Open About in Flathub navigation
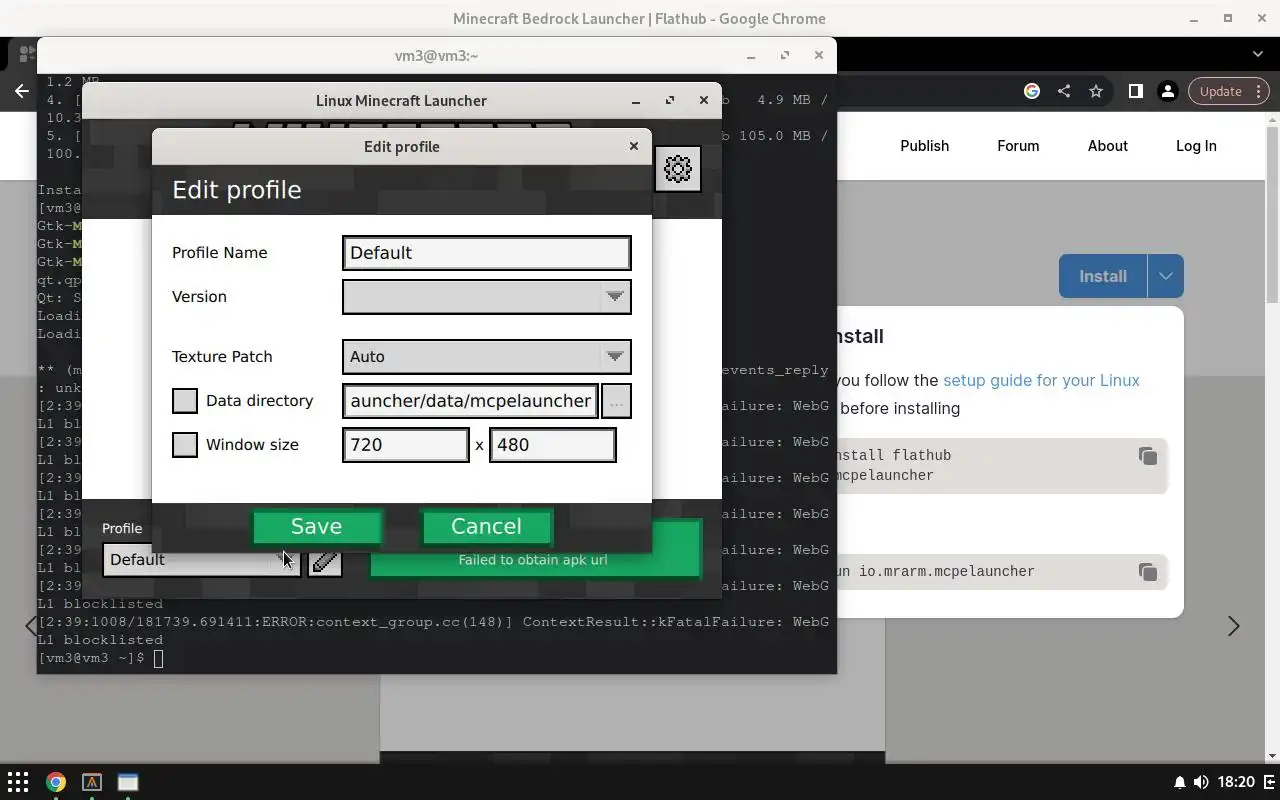 coord(1108,146)
